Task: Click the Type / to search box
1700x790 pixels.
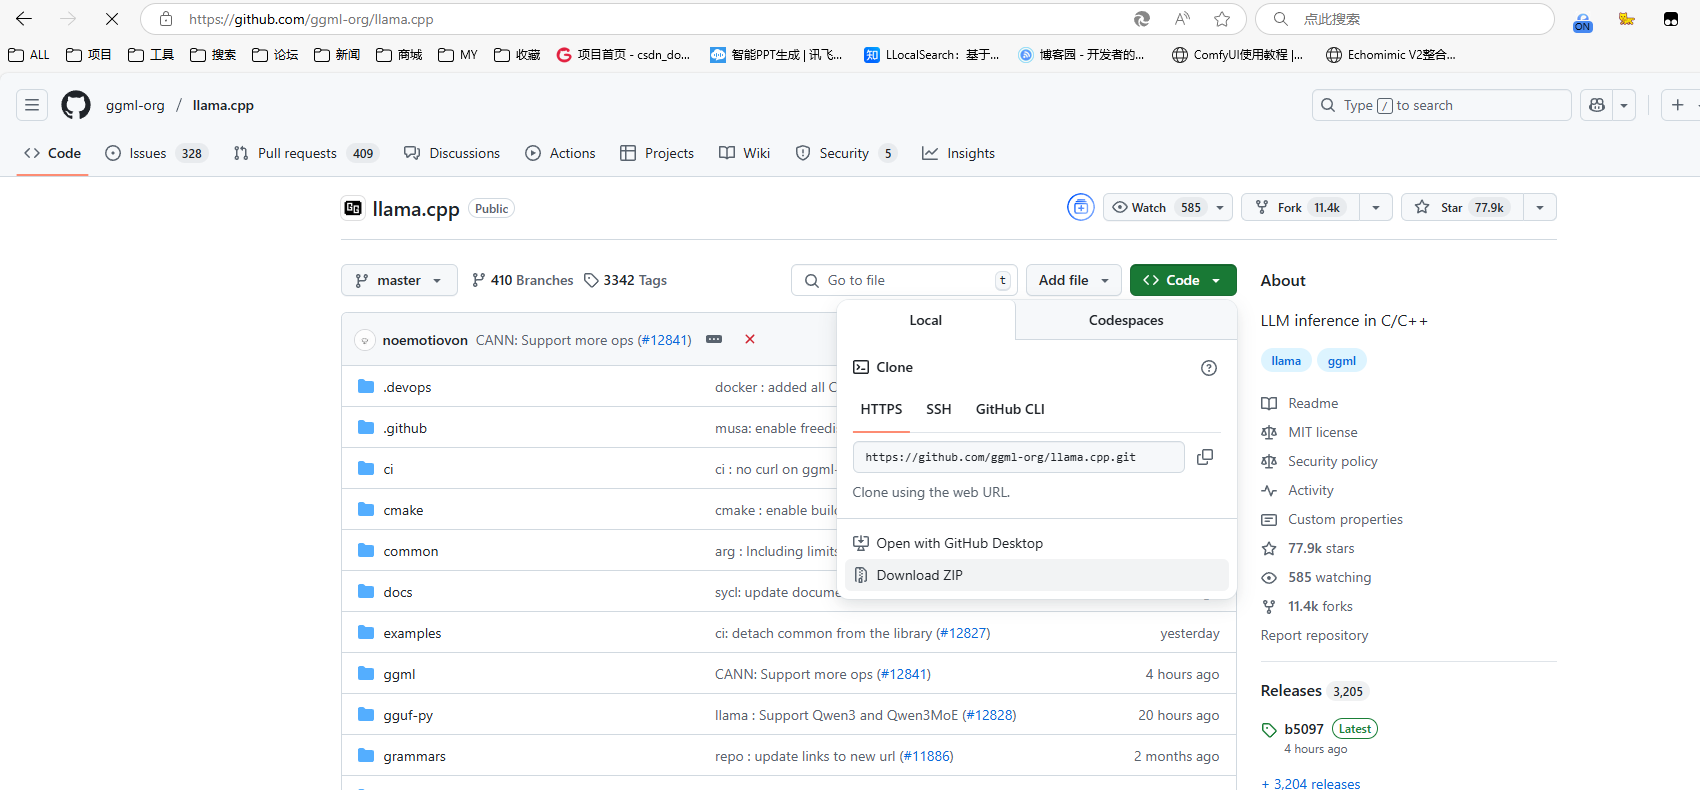Action: pyautogui.click(x=1441, y=105)
